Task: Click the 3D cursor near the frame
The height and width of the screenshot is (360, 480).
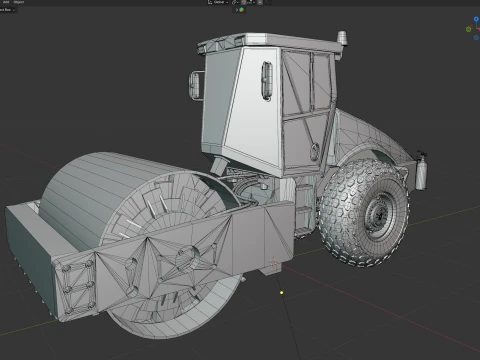Action: pyautogui.click(x=273, y=262)
